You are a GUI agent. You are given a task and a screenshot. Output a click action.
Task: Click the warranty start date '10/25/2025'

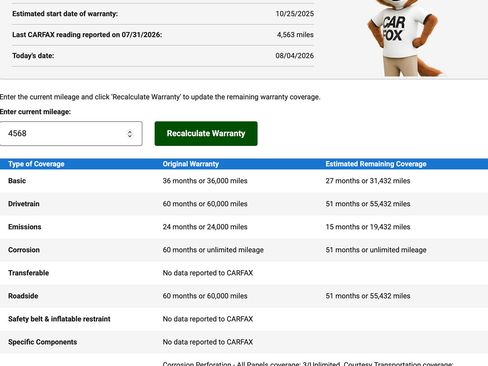(x=295, y=14)
